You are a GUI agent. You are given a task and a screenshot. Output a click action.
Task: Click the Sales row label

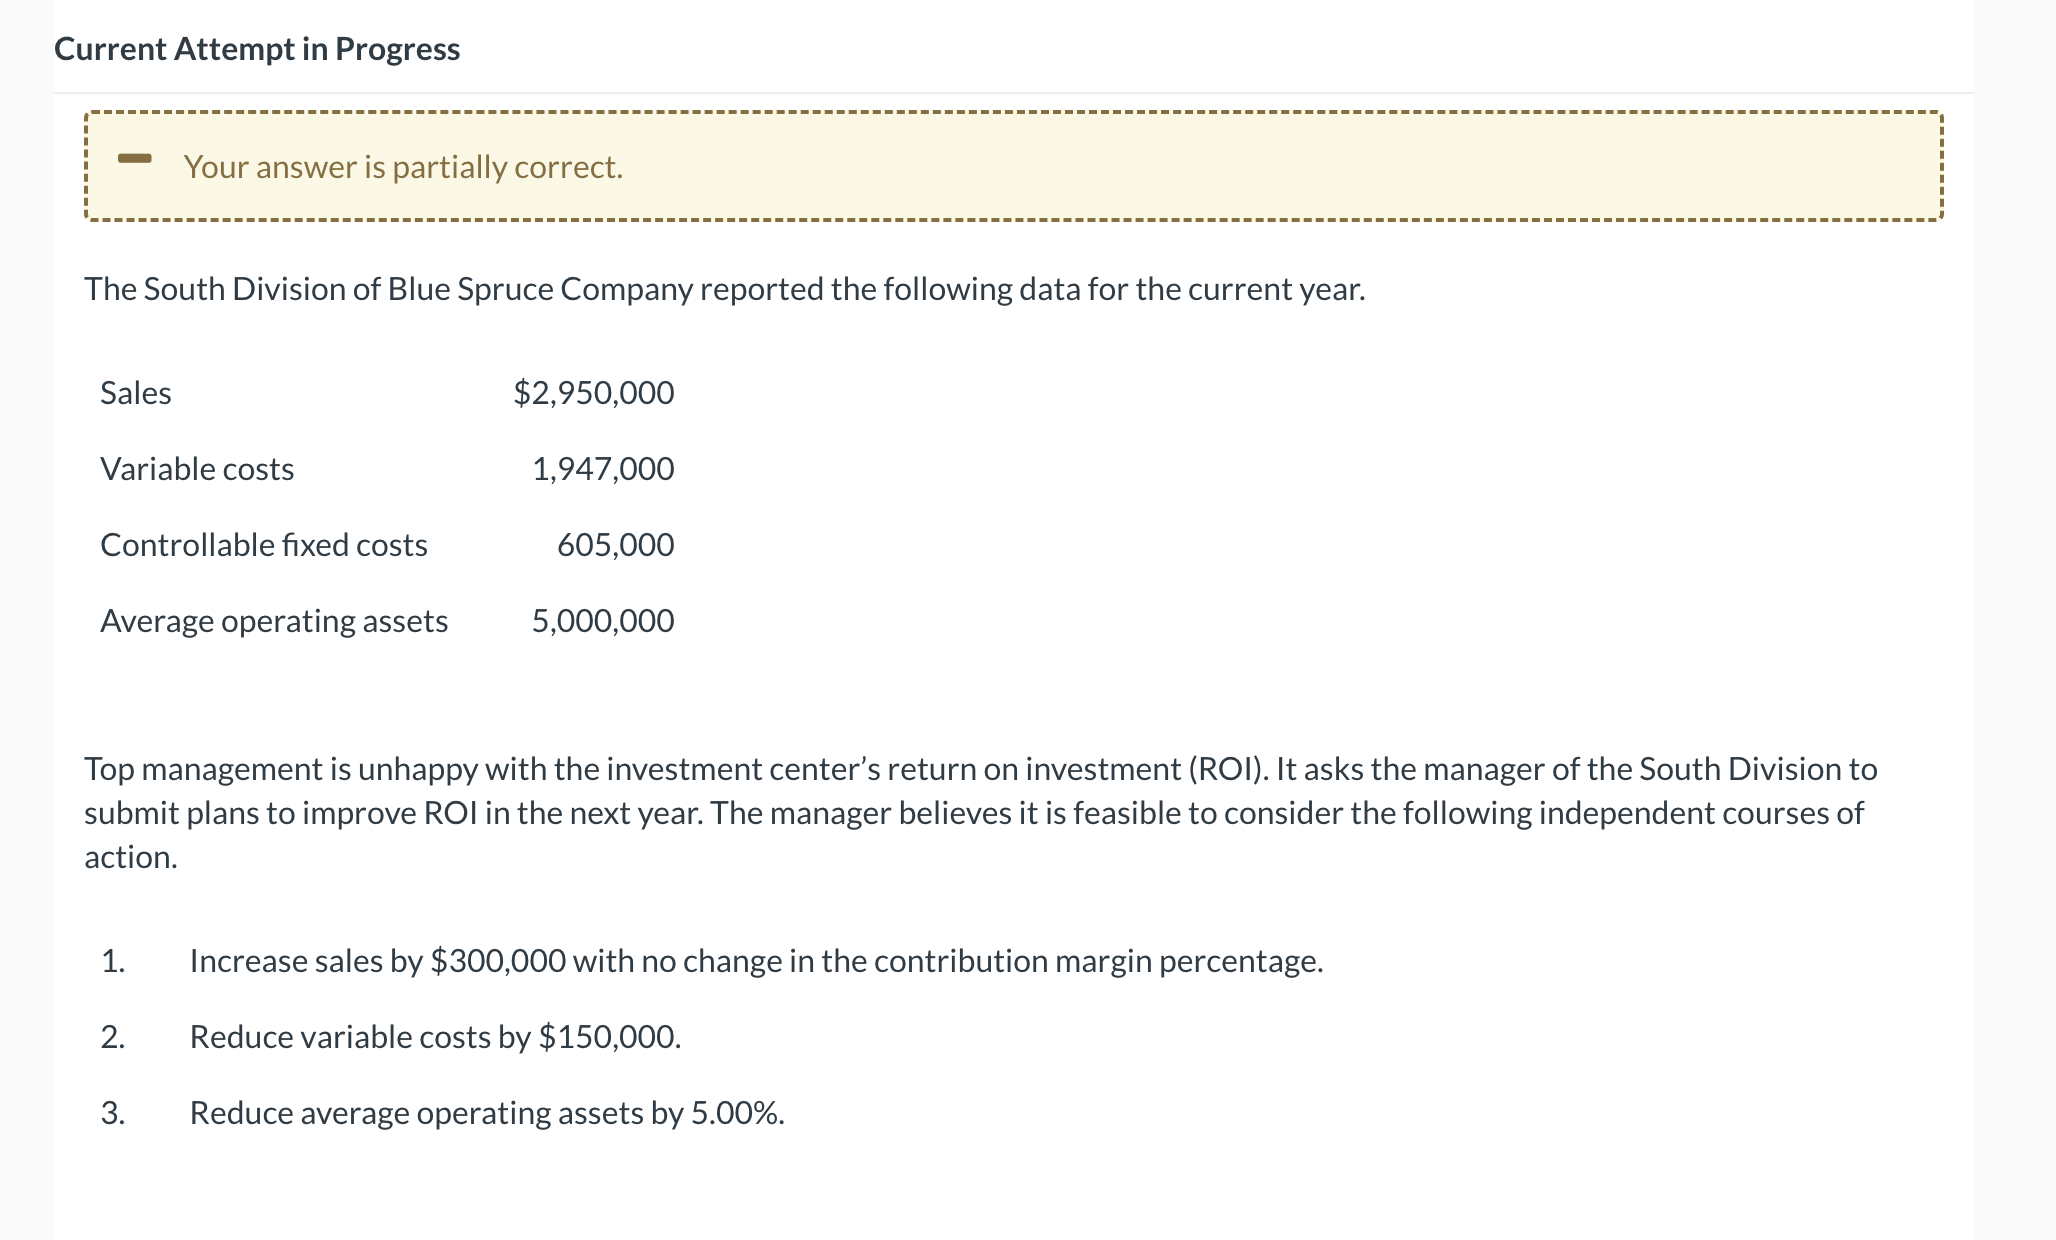[136, 393]
